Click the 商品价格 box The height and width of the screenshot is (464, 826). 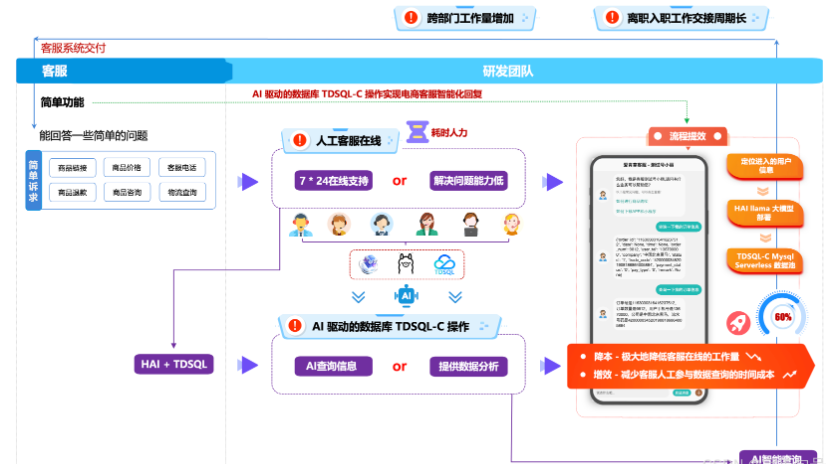click(x=126, y=167)
